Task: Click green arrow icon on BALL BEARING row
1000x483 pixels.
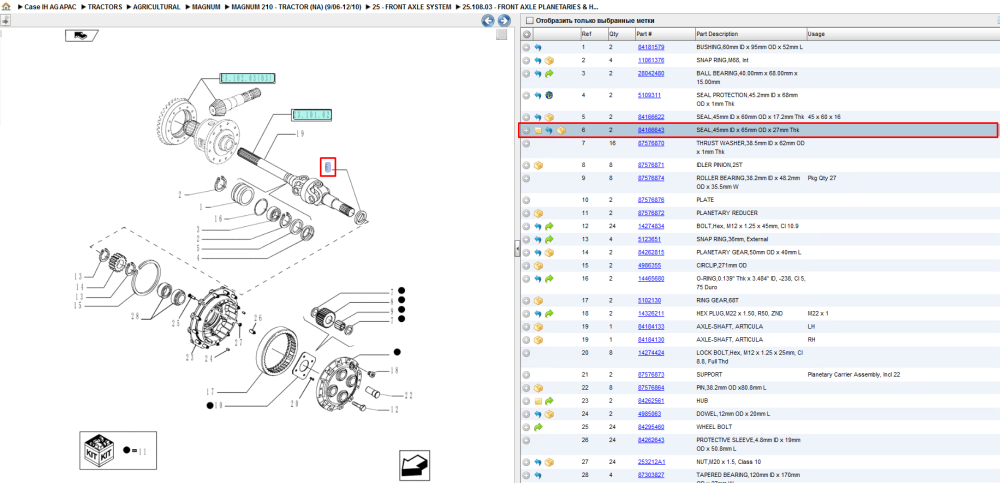Action: 549,74
